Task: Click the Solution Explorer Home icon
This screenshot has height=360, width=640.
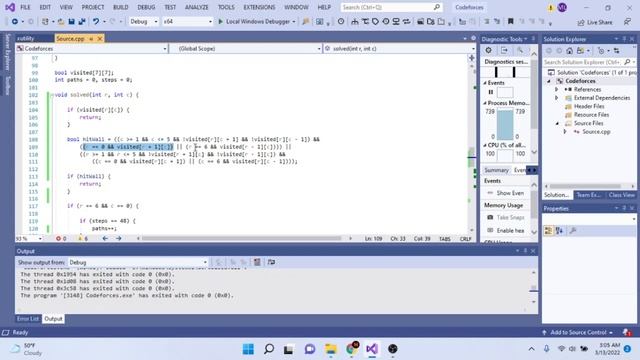Action: click(569, 51)
